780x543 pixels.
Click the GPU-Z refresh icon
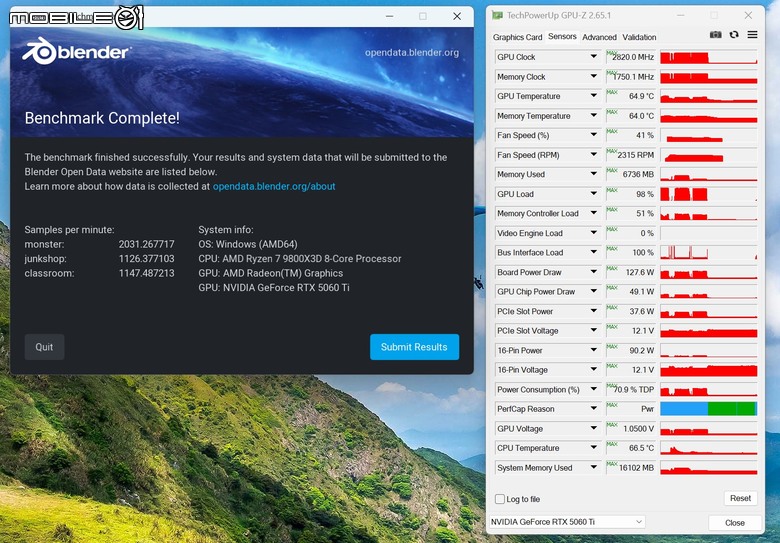pos(734,35)
